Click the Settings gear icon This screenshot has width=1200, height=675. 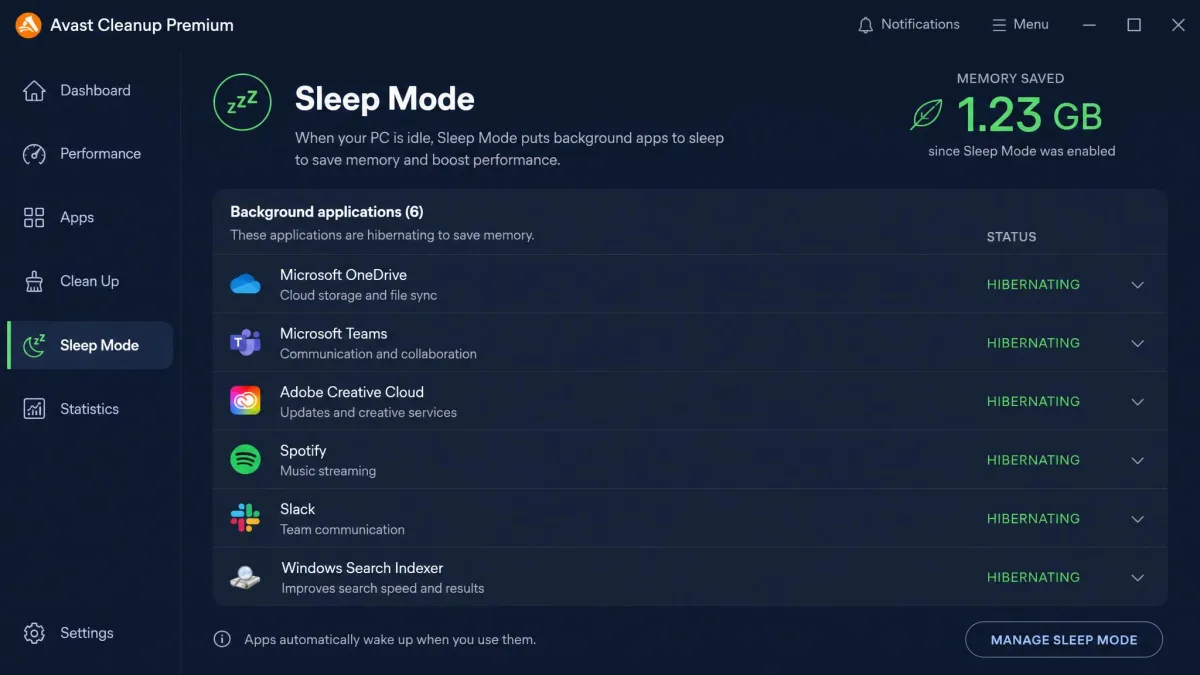pyautogui.click(x=34, y=633)
